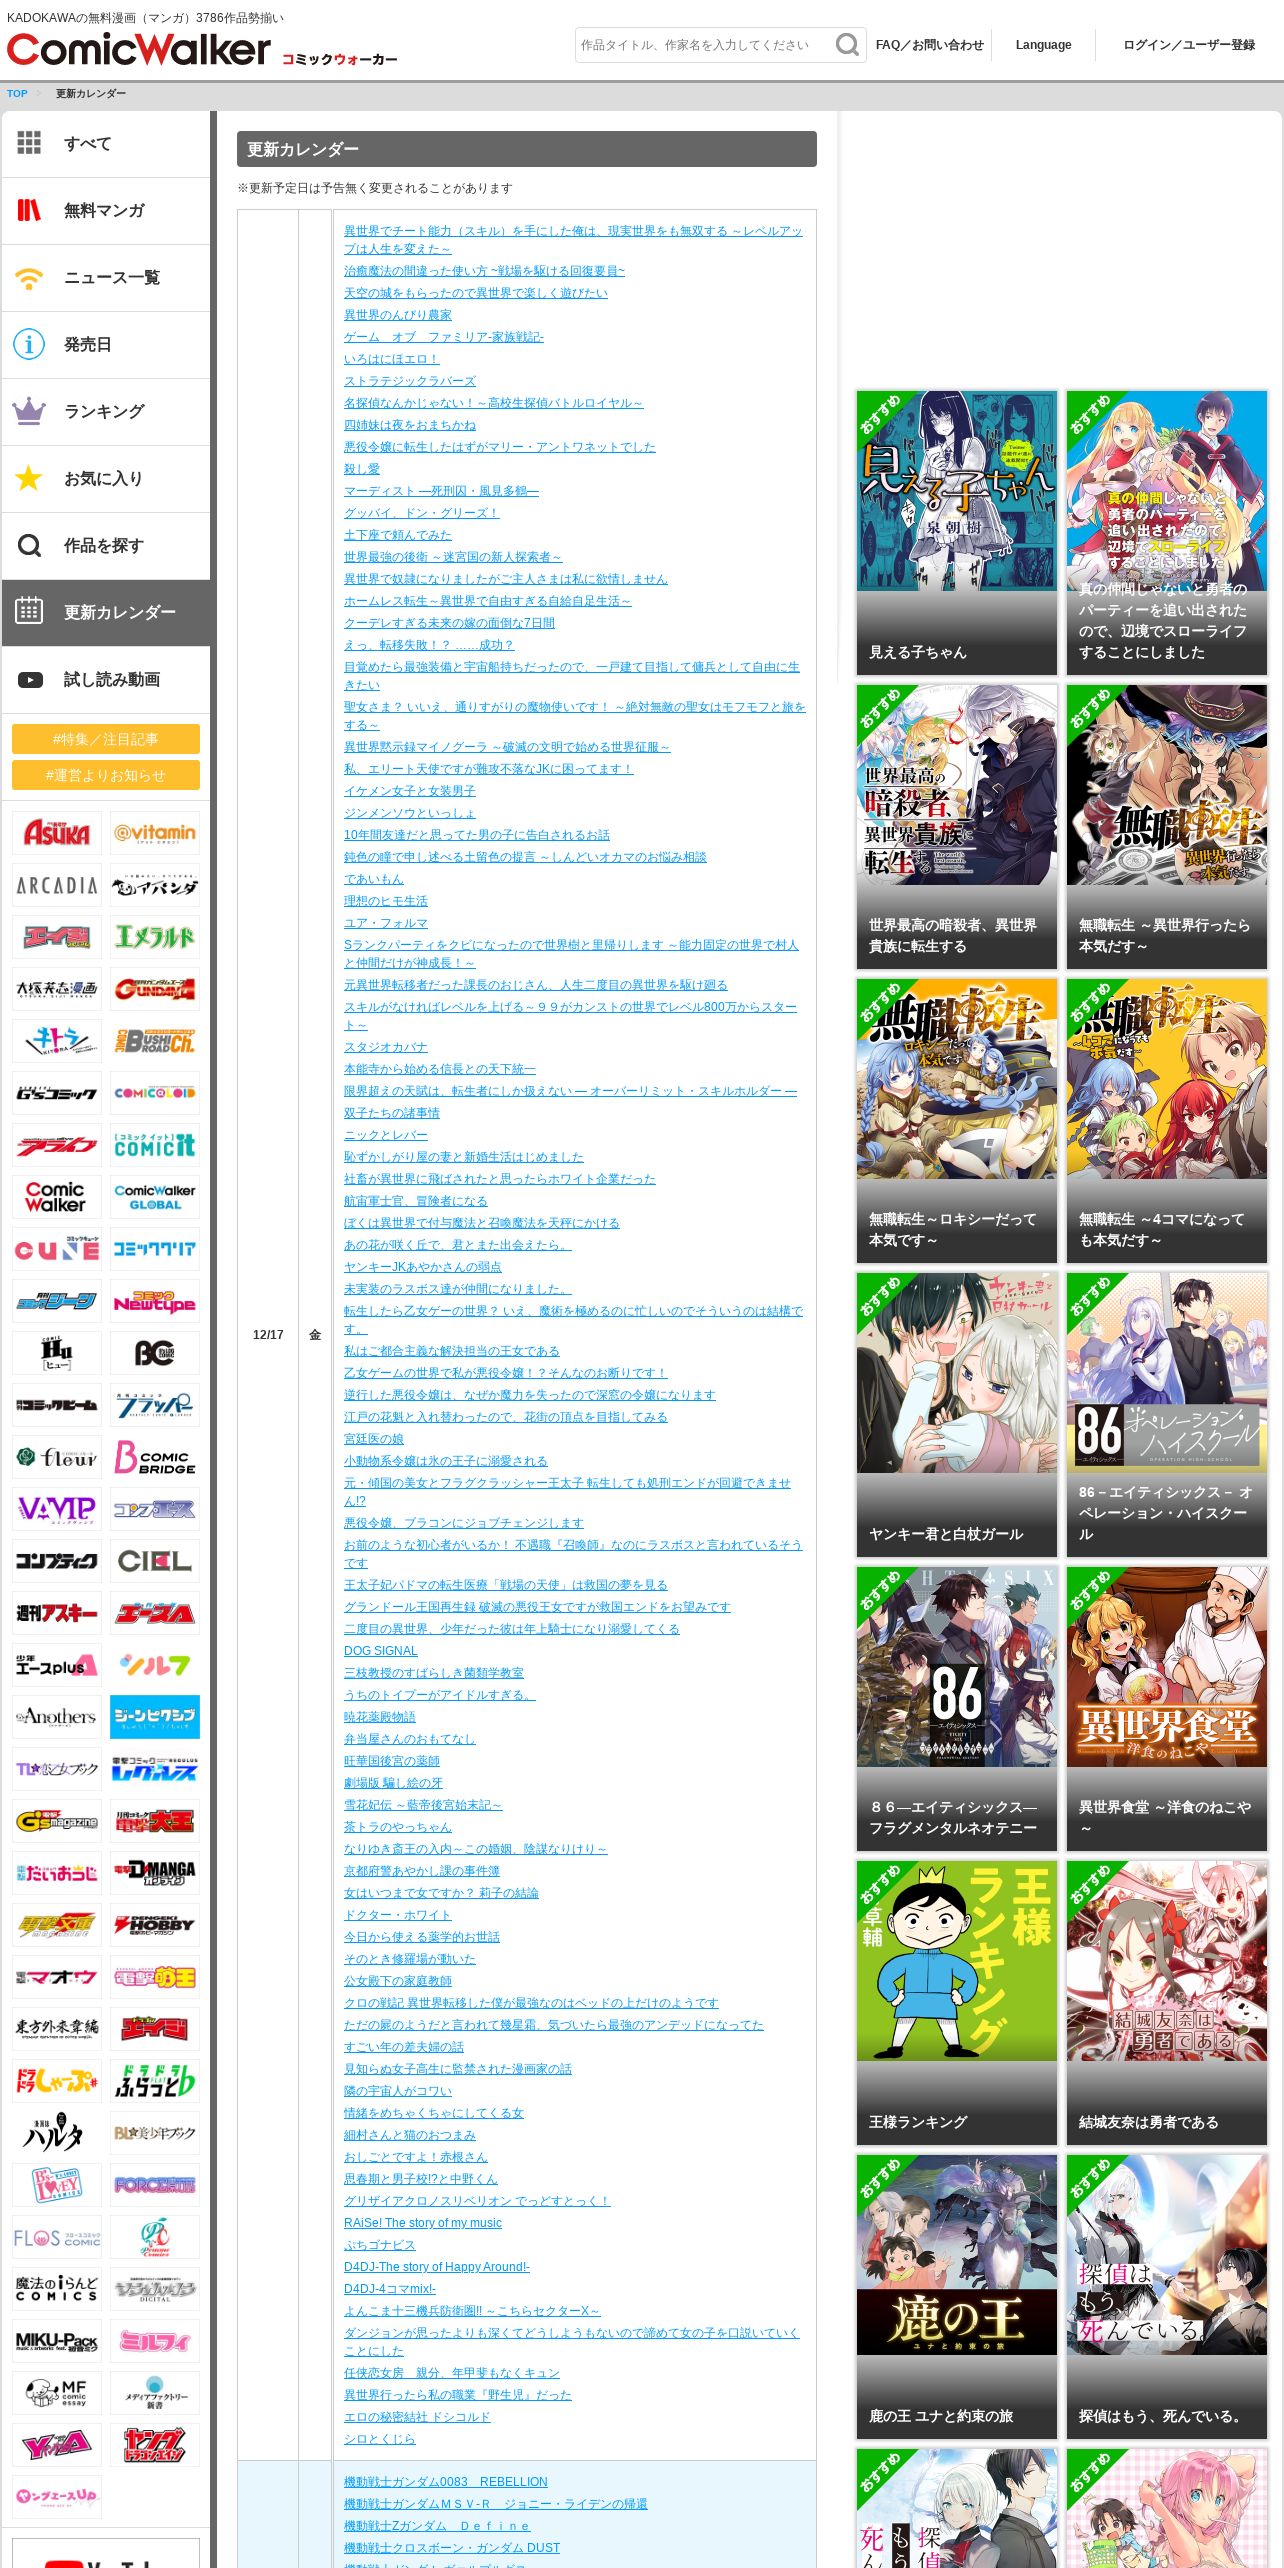The height and width of the screenshot is (2568, 1284).
Task: Open 機動戦士ガンダム0083 REBELLION link
Action: click(446, 2482)
